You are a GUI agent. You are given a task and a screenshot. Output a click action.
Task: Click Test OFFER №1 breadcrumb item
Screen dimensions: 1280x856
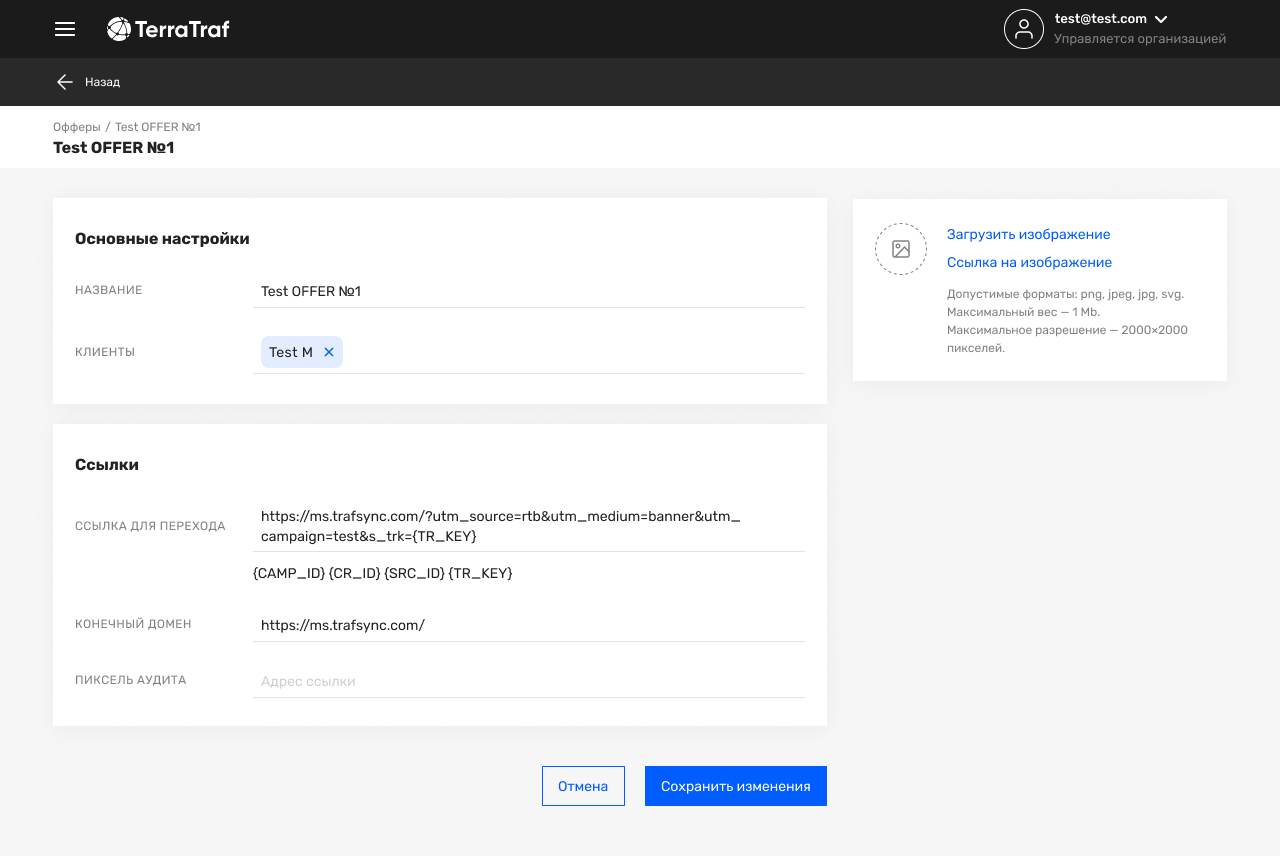158,127
